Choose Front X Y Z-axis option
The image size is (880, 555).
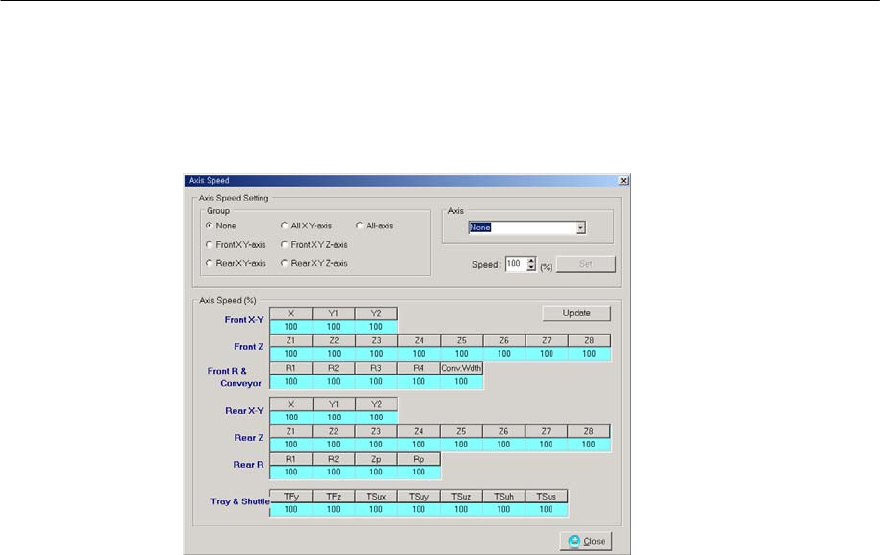click(285, 245)
